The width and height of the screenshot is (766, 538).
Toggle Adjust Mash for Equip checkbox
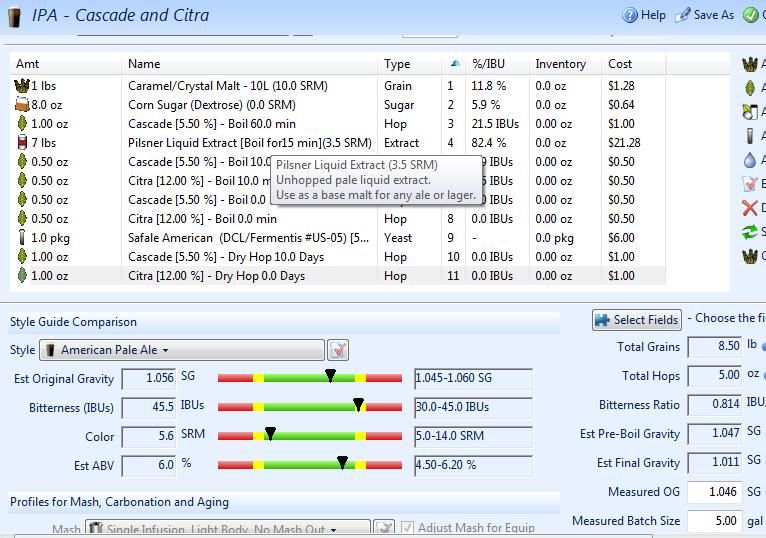tap(406, 528)
